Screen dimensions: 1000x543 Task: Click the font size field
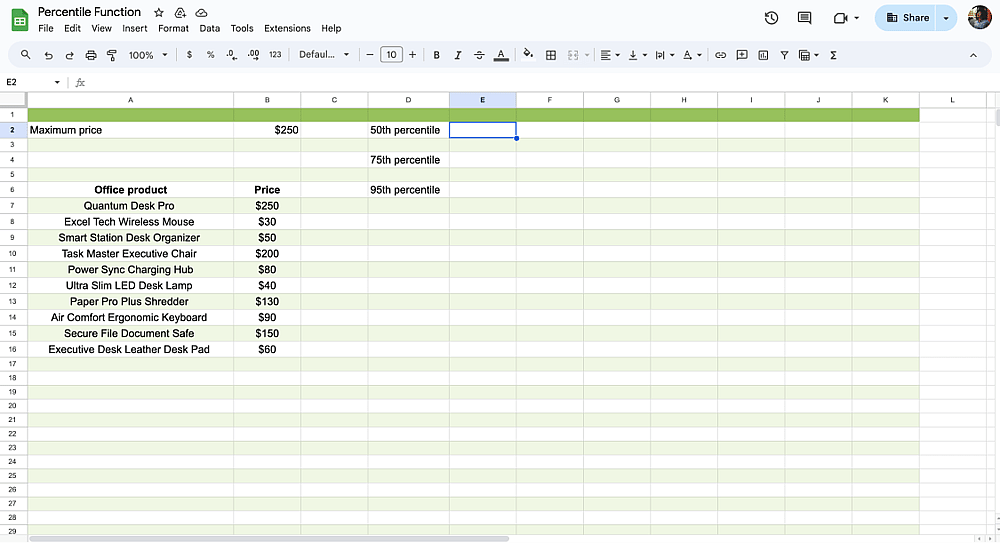pyautogui.click(x=391, y=55)
